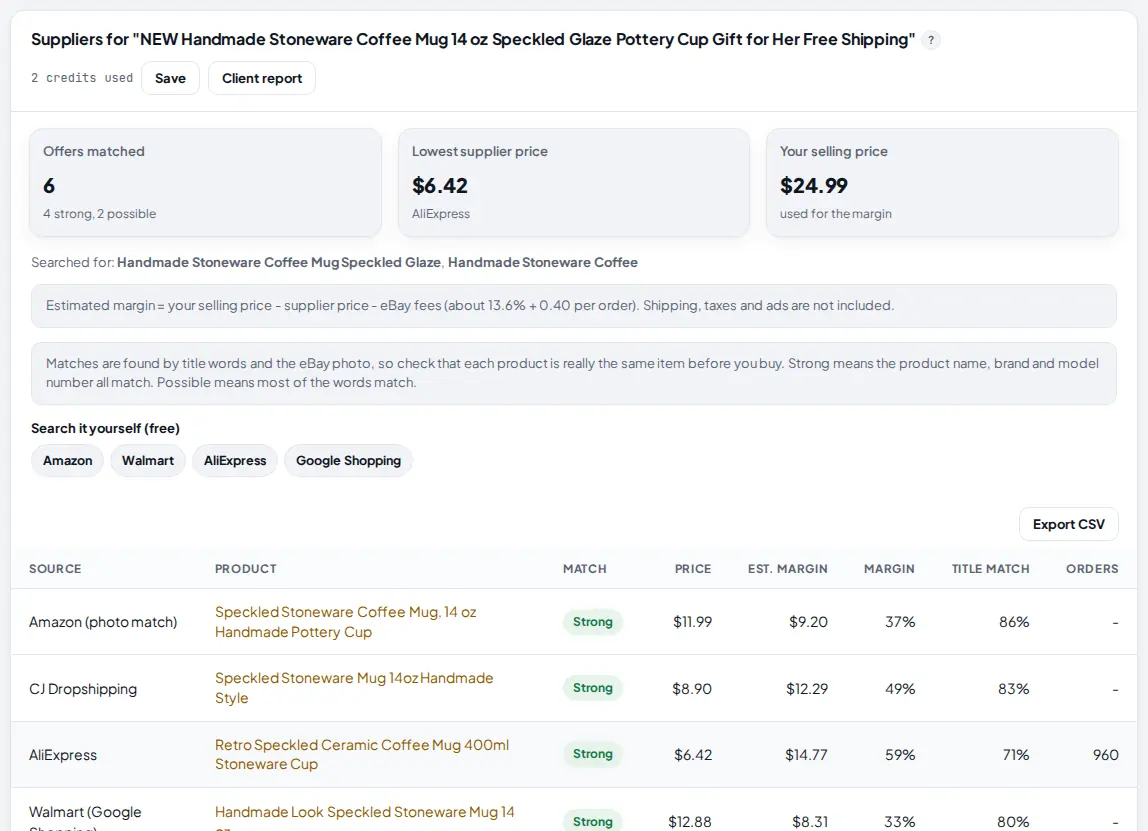Open the AliExpress free search pill
1148x831 pixels.
click(235, 461)
